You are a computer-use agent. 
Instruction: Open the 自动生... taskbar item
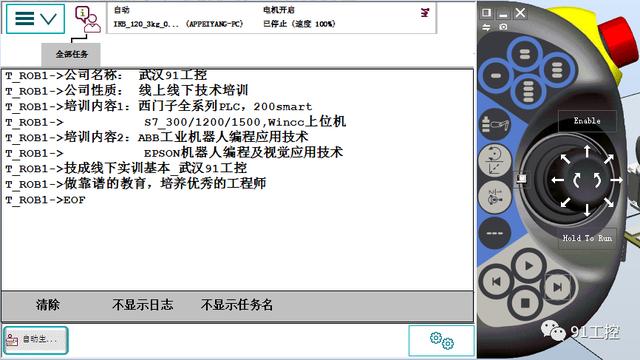click(35, 340)
